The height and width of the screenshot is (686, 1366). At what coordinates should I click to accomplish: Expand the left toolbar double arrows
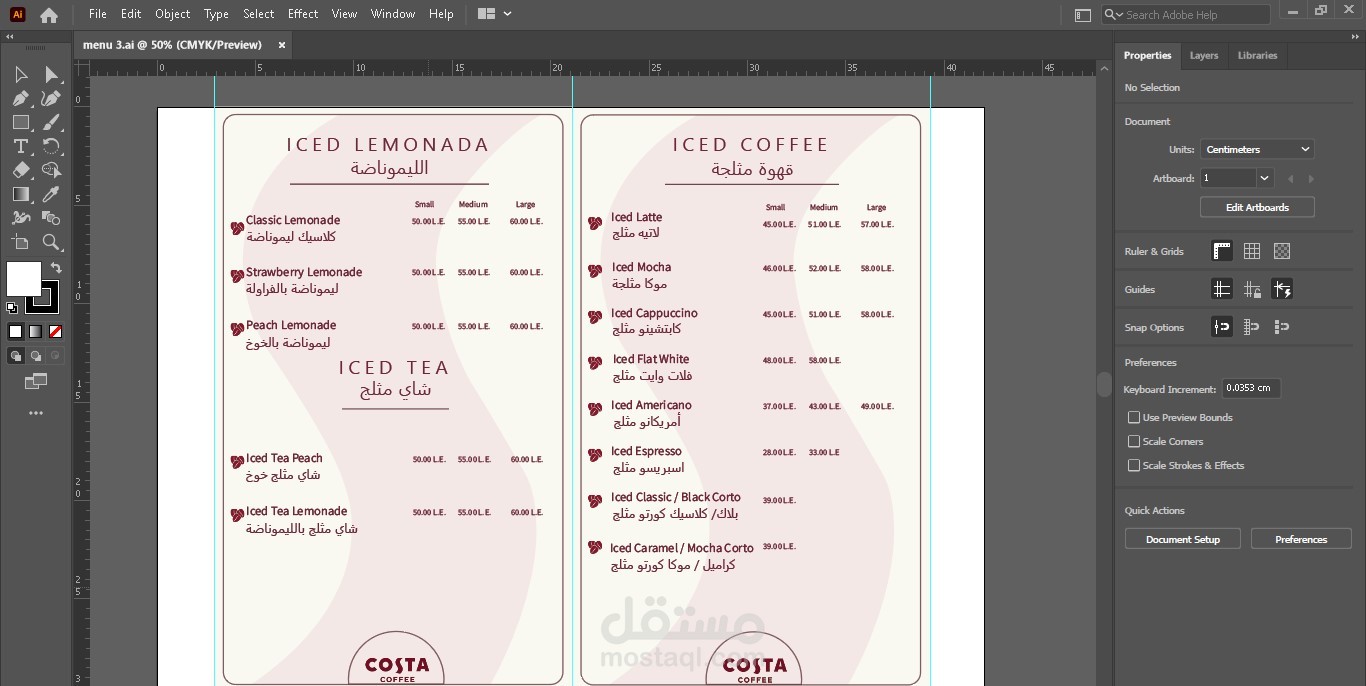pos(10,35)
